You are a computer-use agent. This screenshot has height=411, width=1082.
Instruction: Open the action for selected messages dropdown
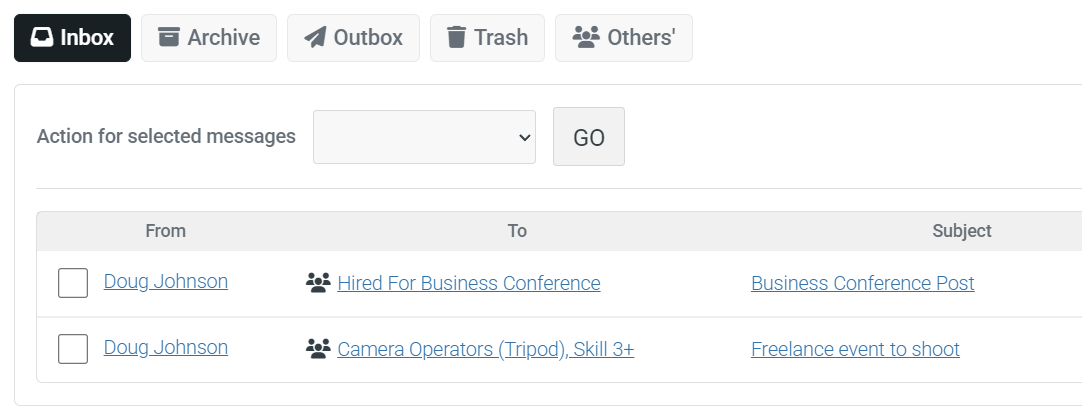pos(424,137)
